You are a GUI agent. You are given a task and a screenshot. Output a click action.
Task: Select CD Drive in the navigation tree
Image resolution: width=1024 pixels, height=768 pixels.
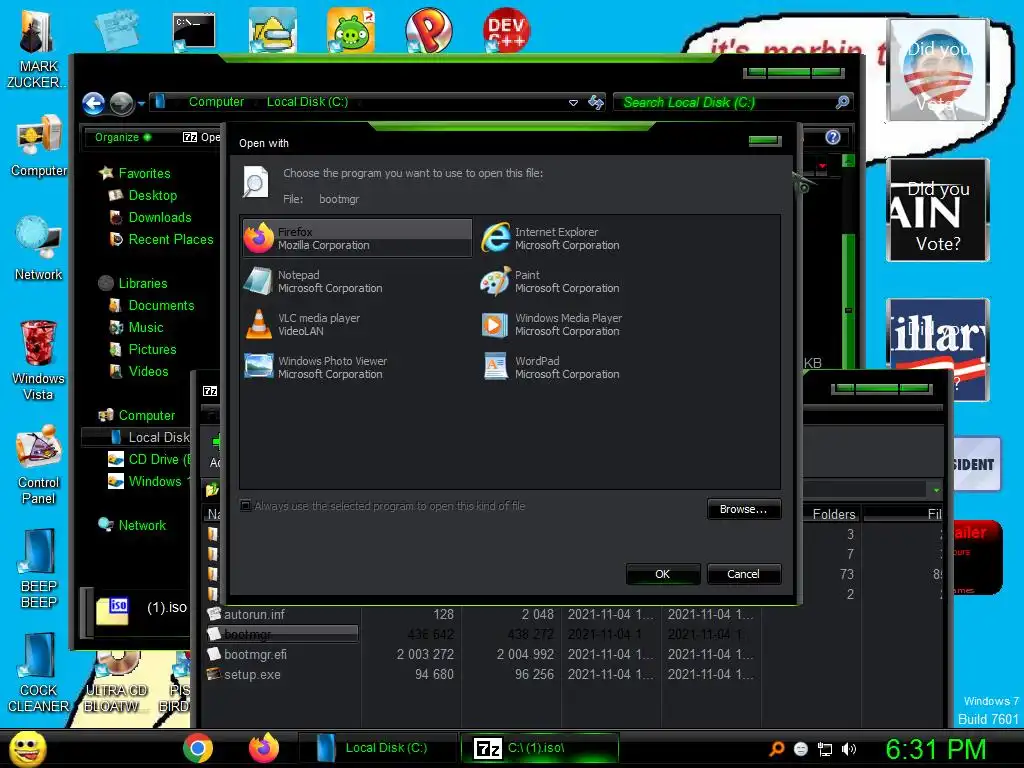(159, 459)
